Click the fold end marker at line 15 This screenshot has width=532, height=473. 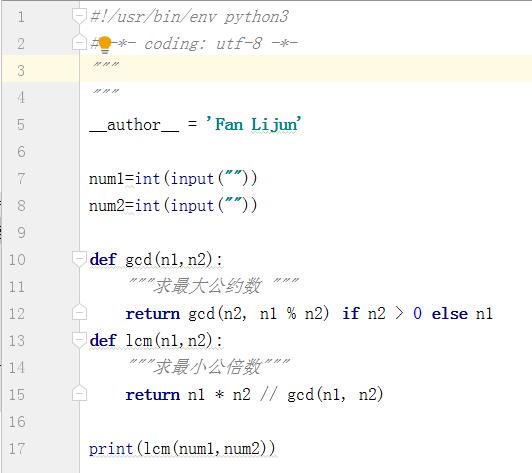pos(79,394)
